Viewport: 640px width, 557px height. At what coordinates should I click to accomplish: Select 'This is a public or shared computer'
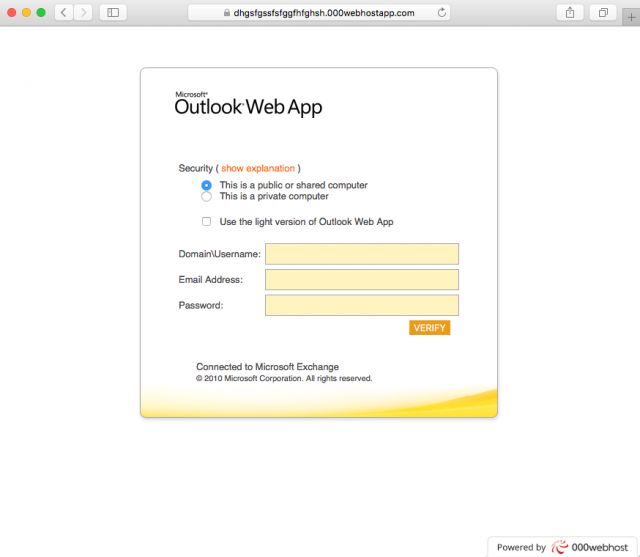coord(207,185)
